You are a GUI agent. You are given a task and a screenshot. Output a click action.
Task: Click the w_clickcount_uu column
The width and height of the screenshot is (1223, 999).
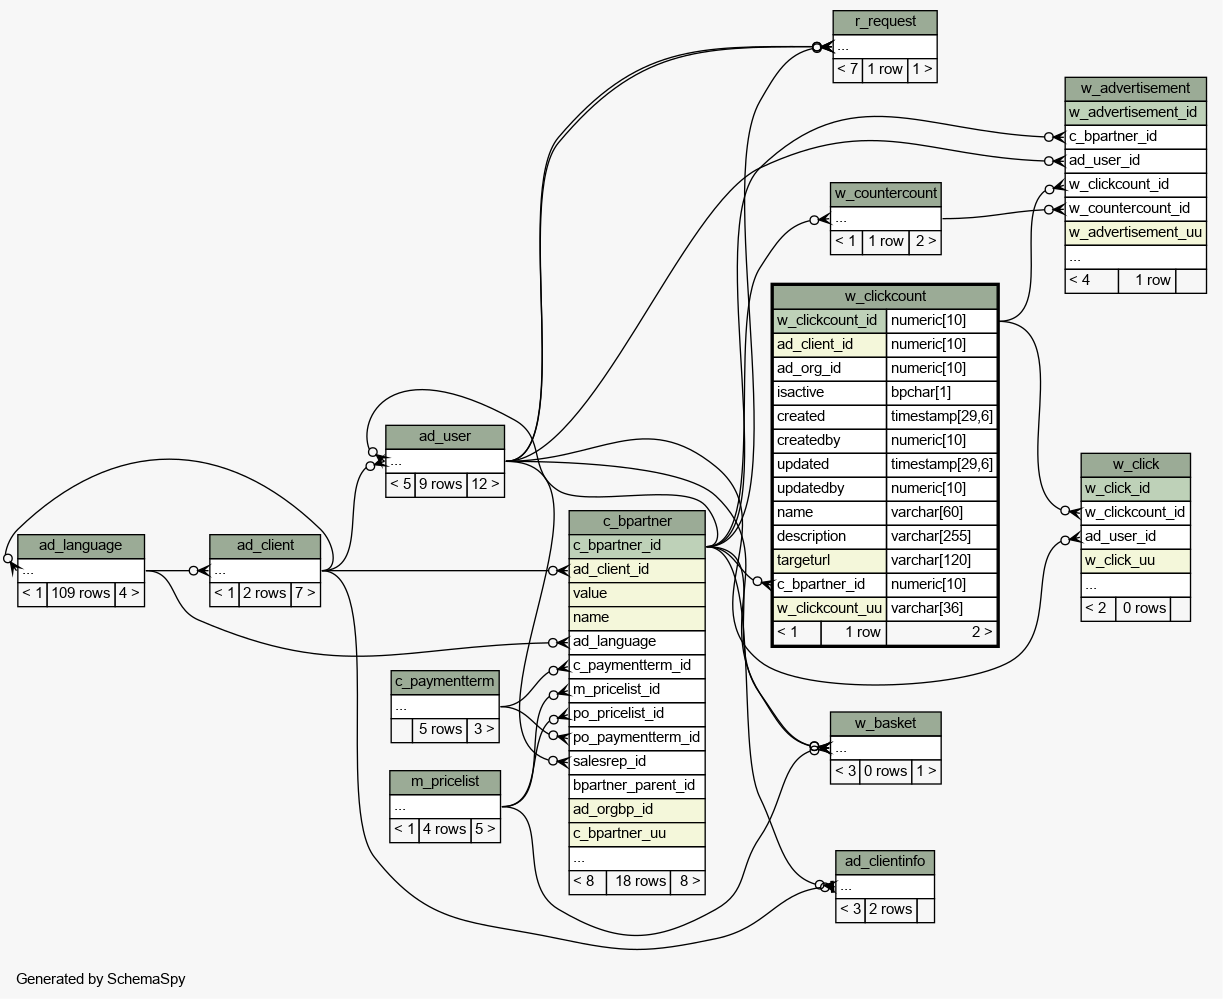click(829, 608)
